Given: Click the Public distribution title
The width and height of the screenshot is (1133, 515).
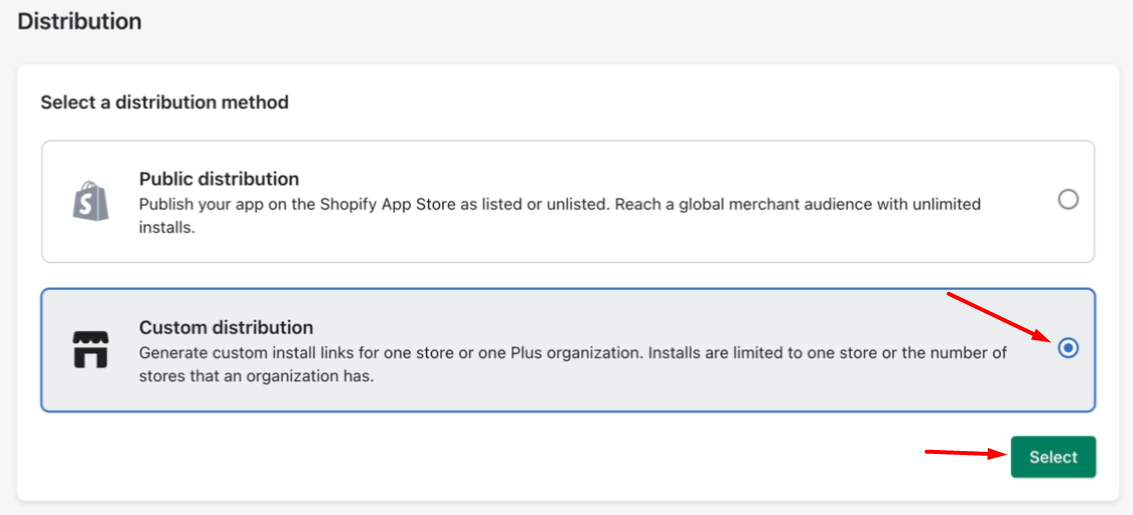Looking at the screenshot, I should [218, 179].
